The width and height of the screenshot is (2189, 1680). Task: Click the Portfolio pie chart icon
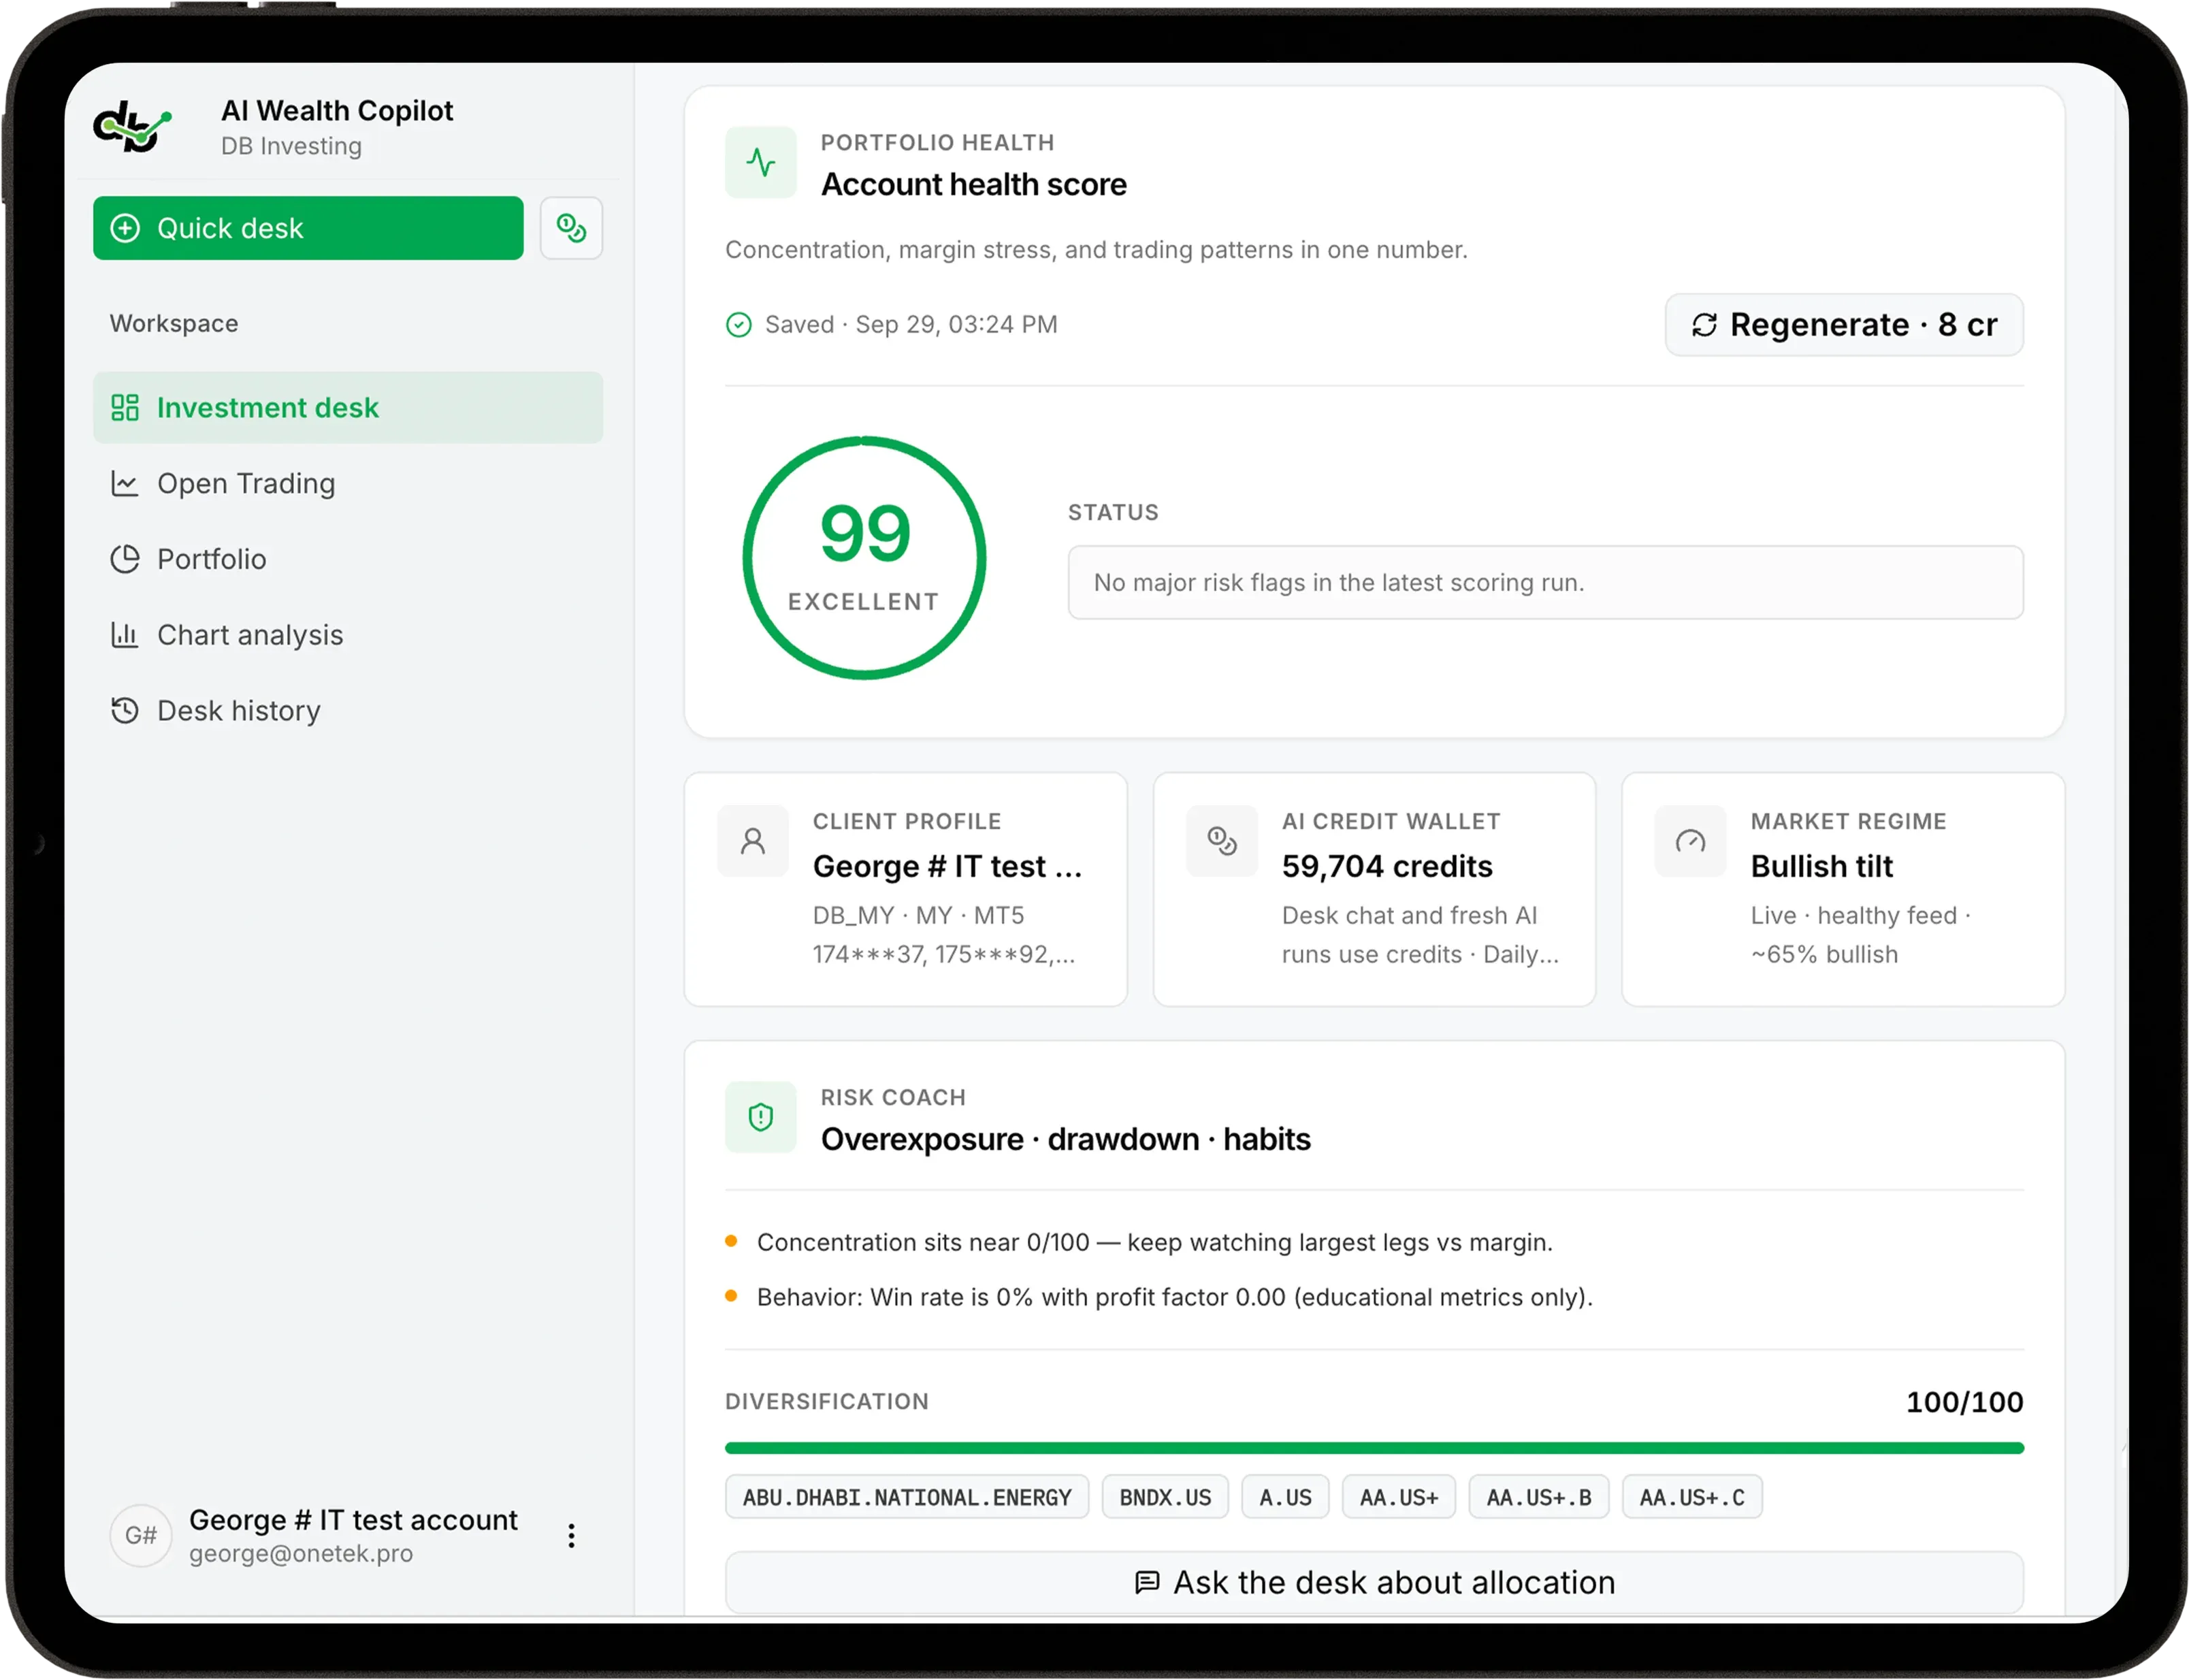click(125, 559)
